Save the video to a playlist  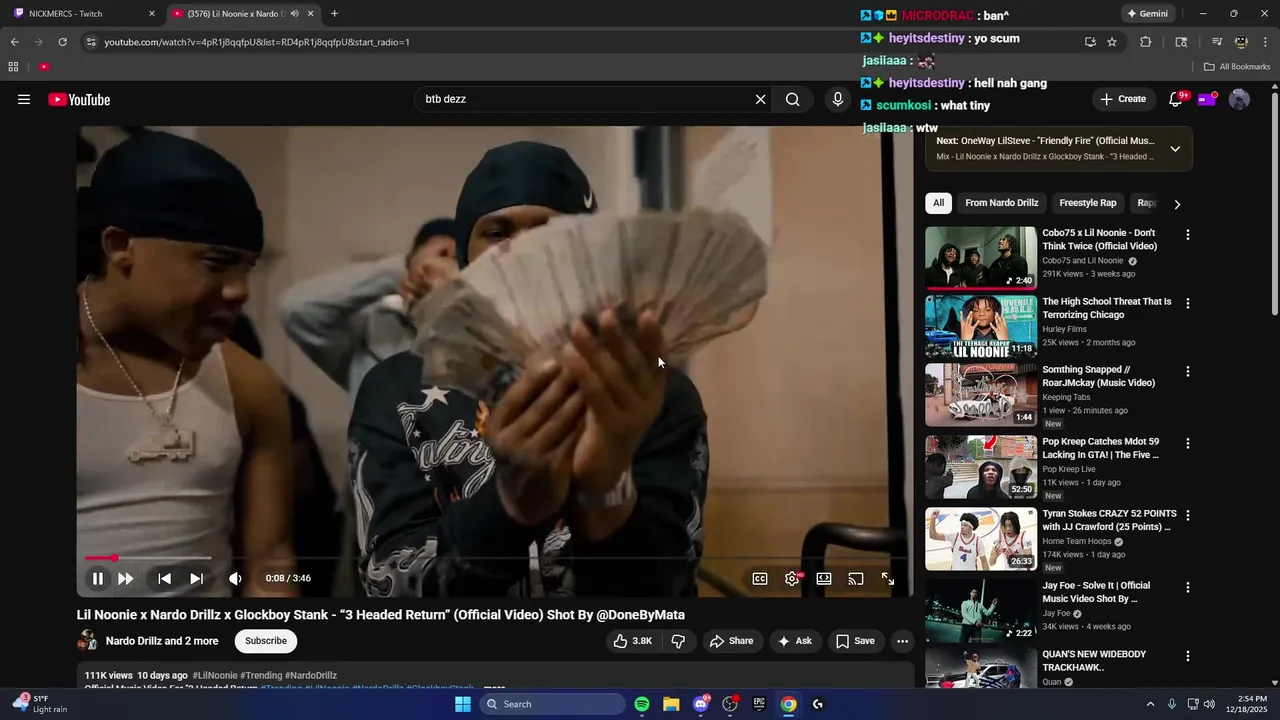click(x=855, y=641)
